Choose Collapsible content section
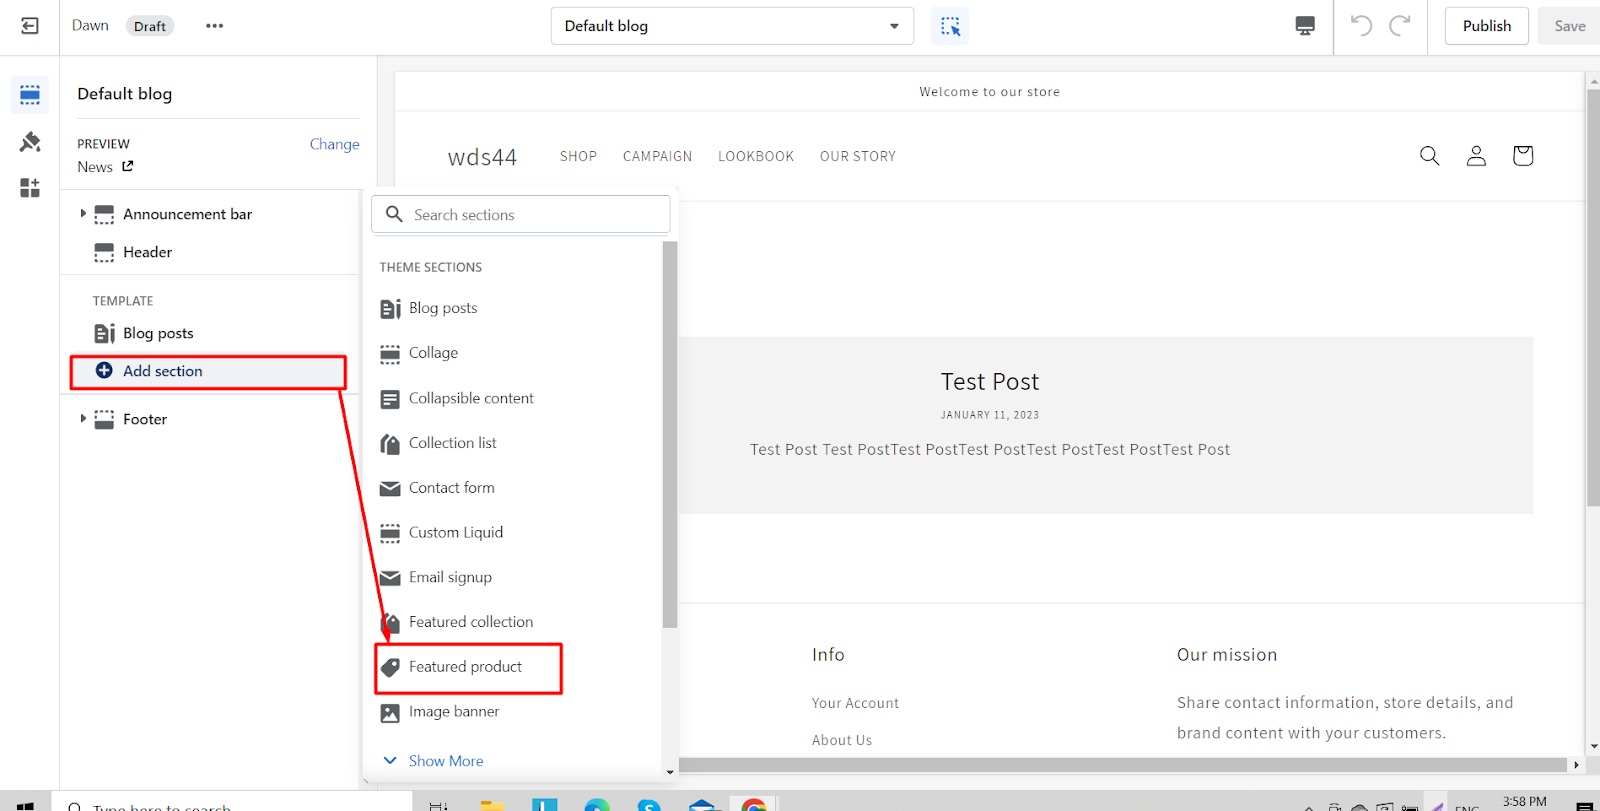 pos(471,398)
